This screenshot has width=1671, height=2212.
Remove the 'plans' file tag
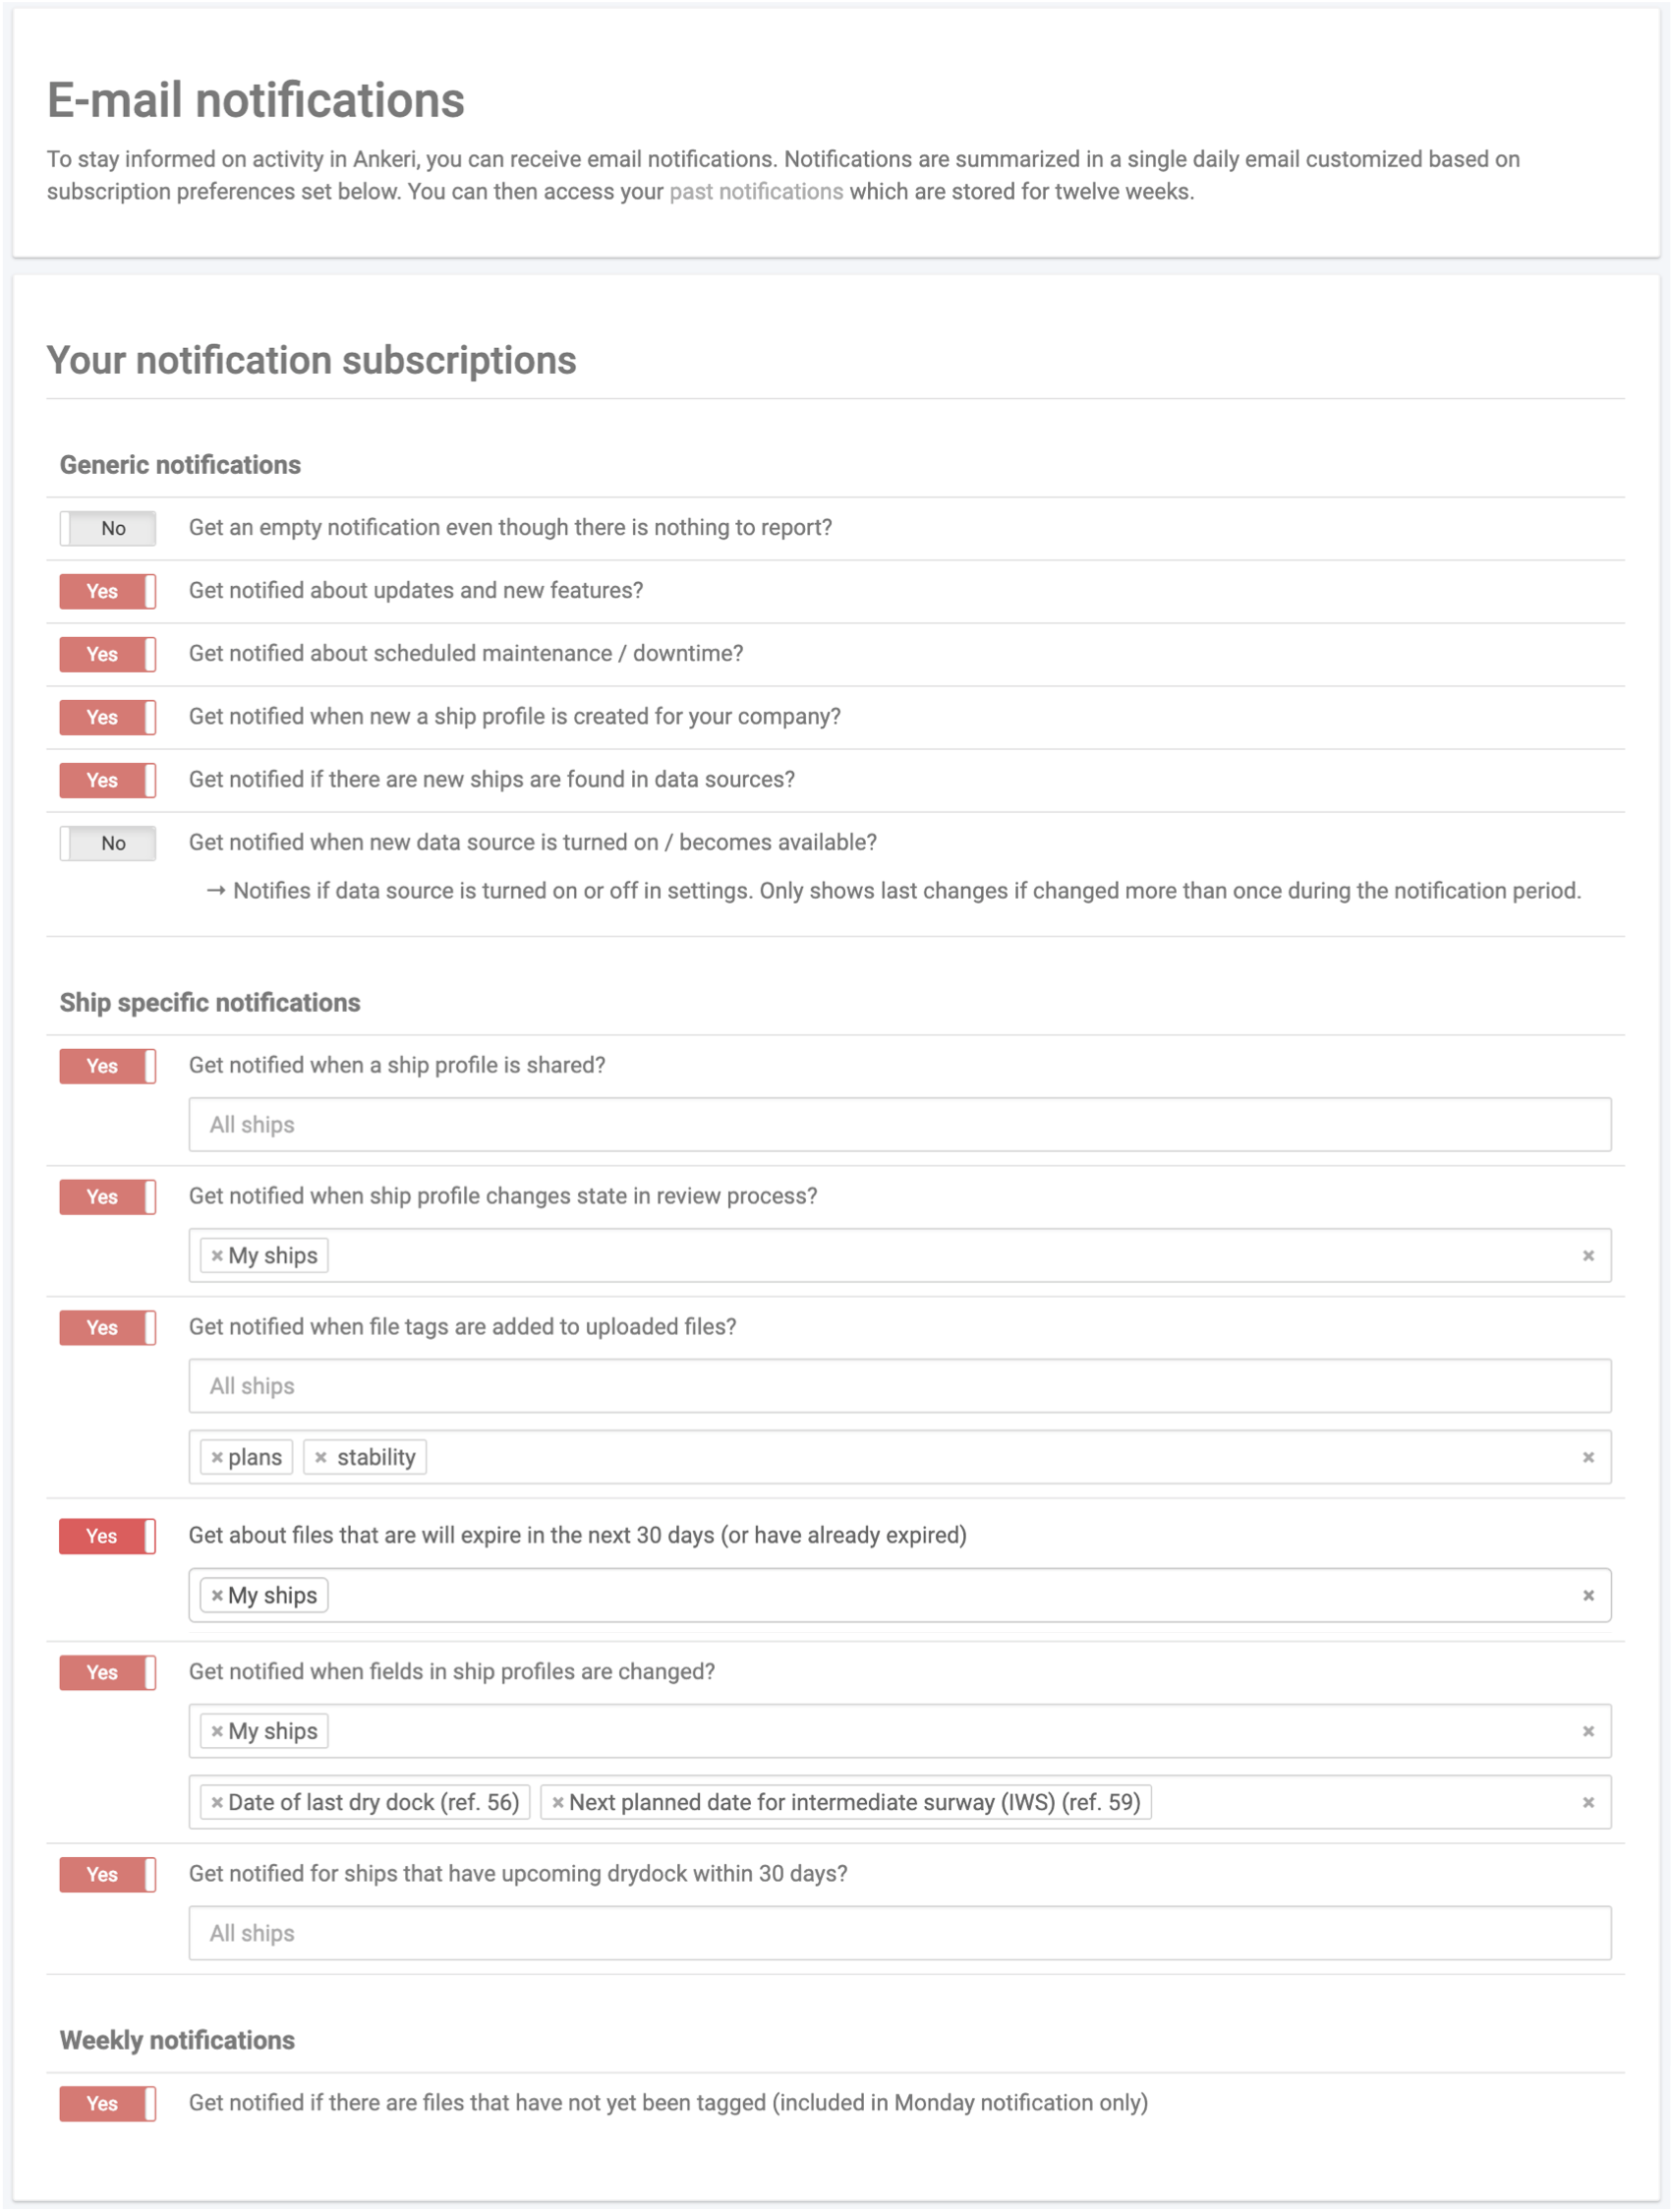pyautogui.click(x=217, y=1458)
